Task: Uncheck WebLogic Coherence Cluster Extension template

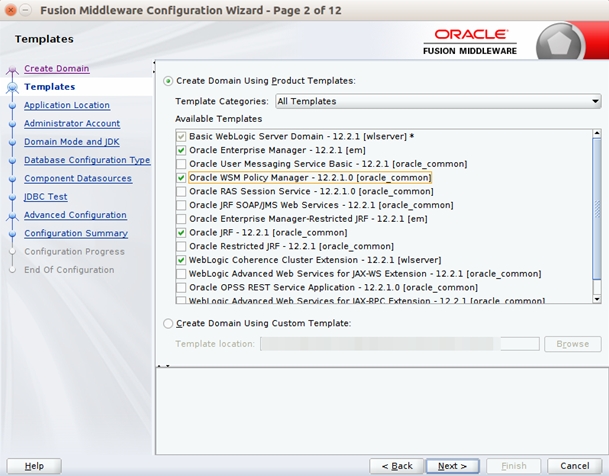Action: point(181,260)
